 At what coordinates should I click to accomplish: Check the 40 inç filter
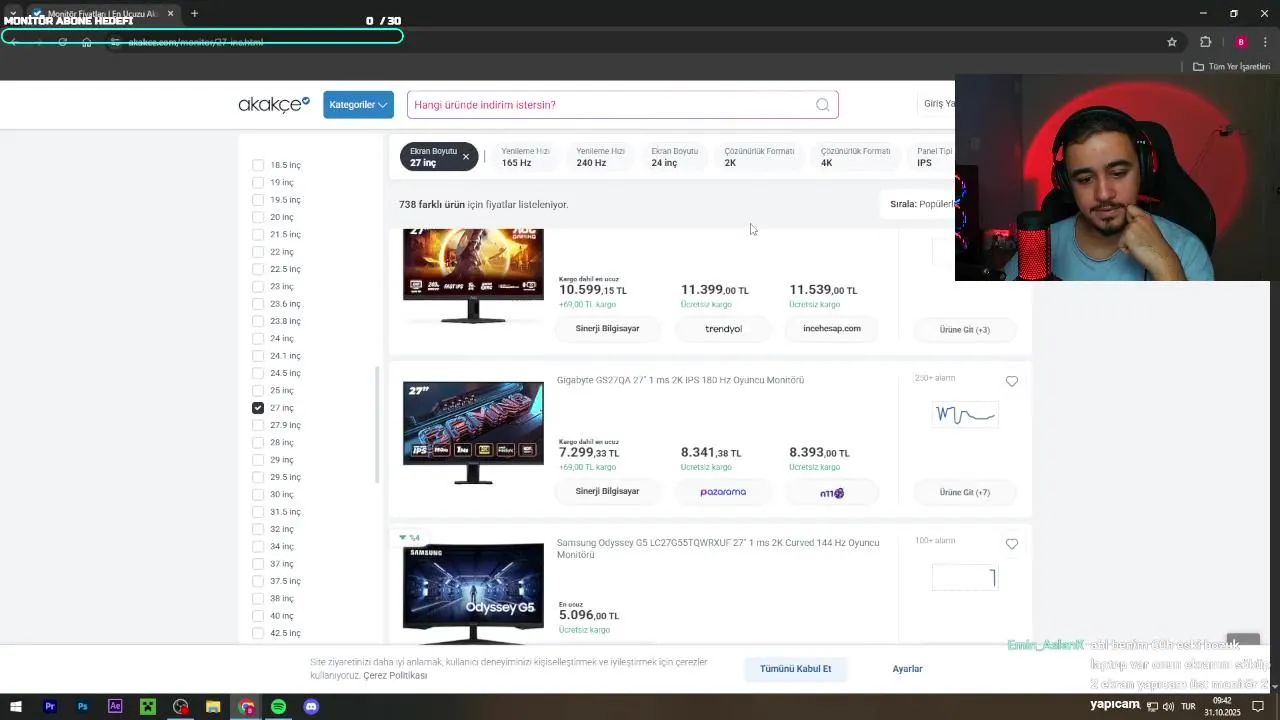tap(258, 616)
